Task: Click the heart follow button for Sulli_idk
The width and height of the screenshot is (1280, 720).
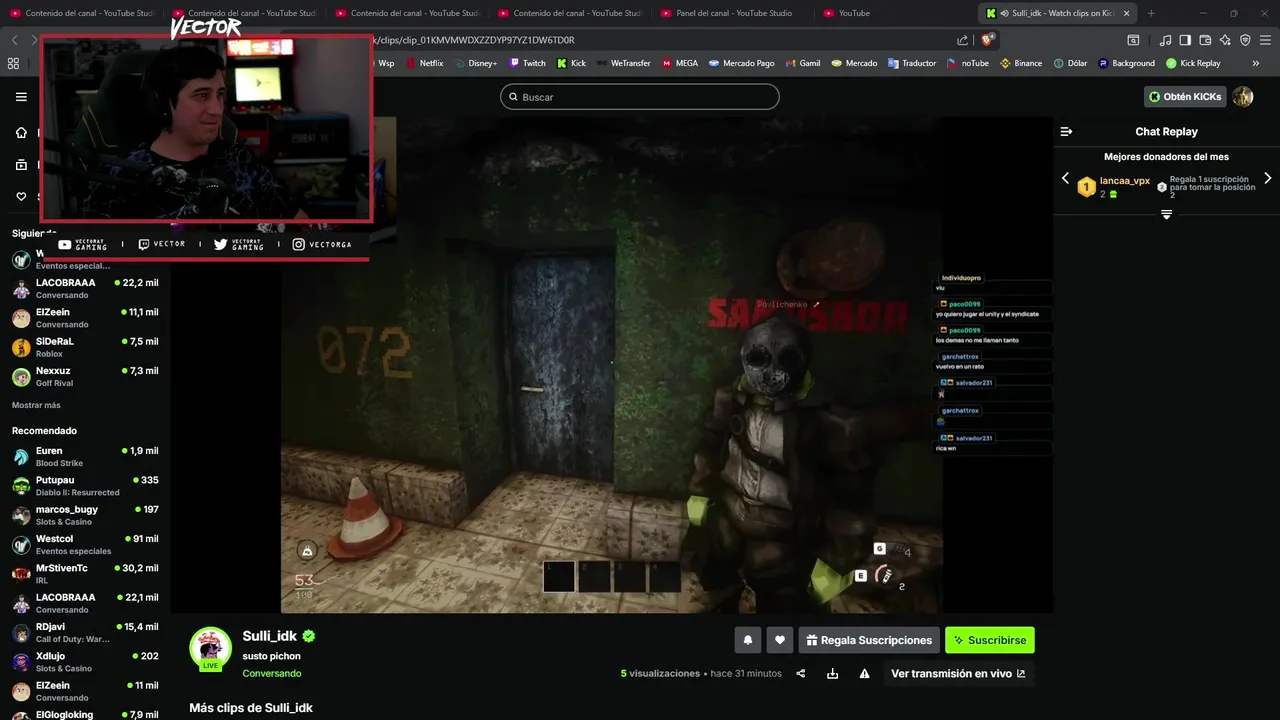Action: (780, 640)
